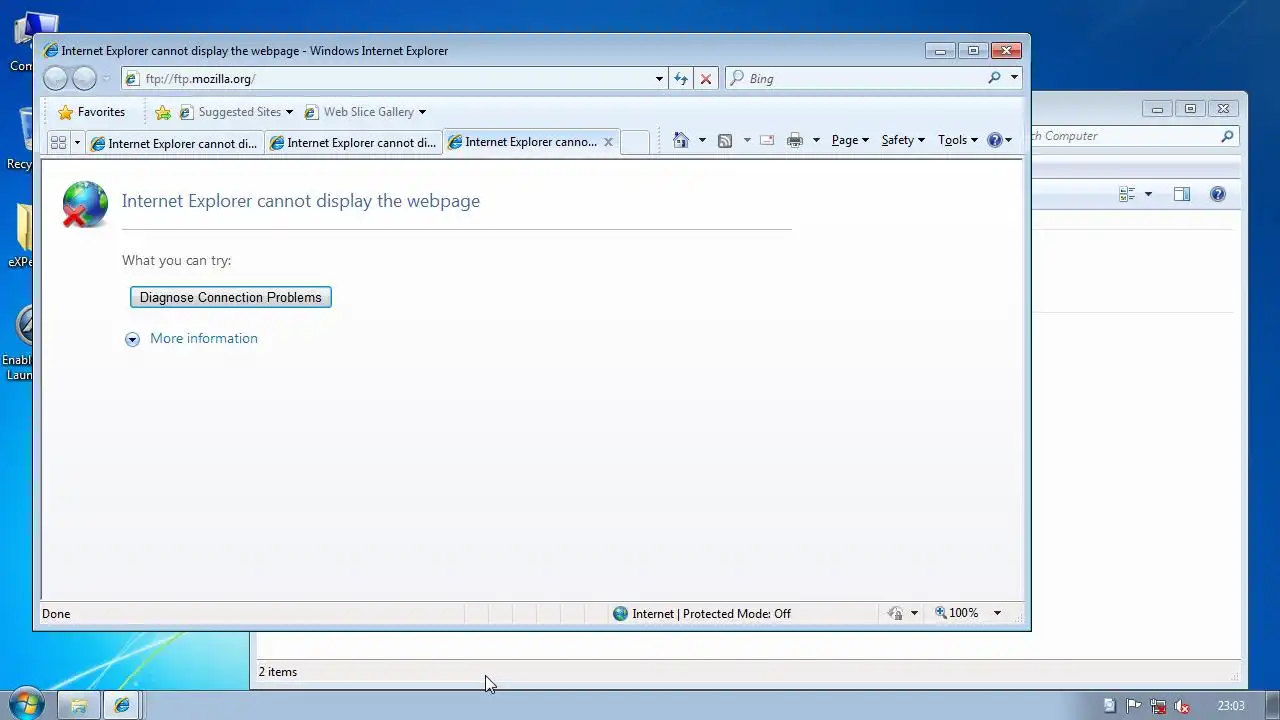The width and height of the screenshot is (1280, 720).
Task: Click the Forward navigation button
Action: [84, 78]
